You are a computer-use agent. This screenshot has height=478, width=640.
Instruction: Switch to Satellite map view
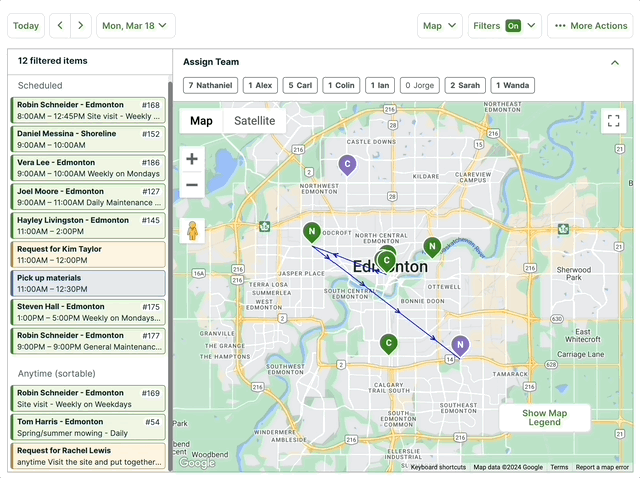coord(254,121)
